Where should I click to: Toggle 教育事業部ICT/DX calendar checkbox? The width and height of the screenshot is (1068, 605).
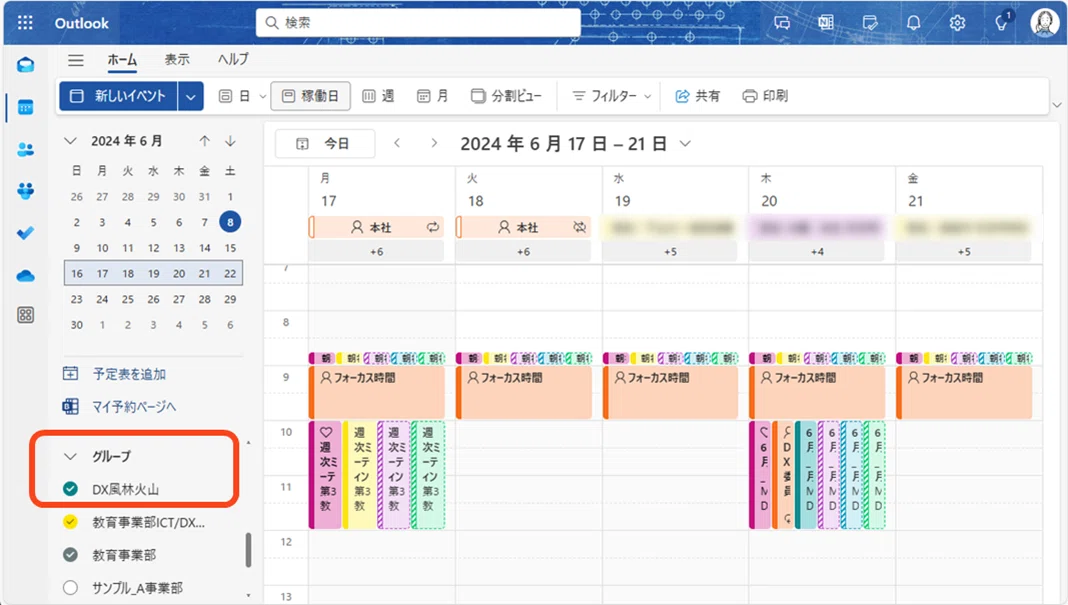[70, 522]
